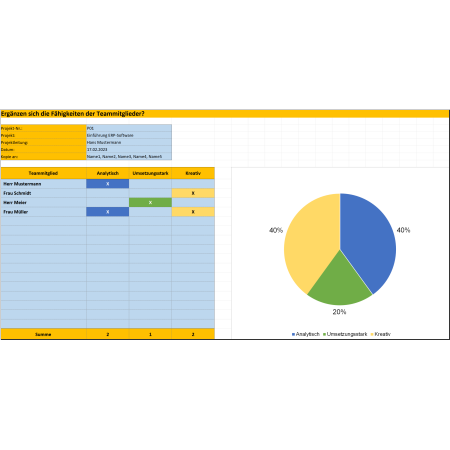Click the Datum value cell
The image size is (450, 450).
click(x=129, y=149)
